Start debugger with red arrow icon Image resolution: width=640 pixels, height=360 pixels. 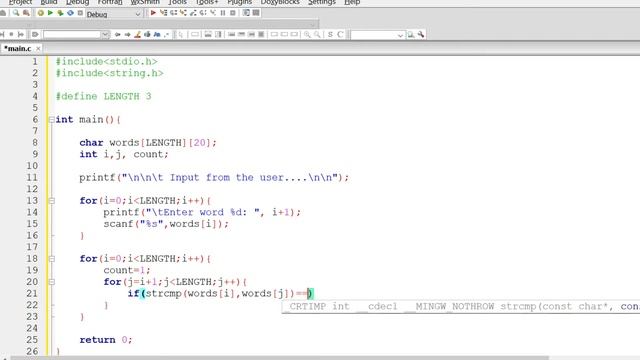pos(153,13)
